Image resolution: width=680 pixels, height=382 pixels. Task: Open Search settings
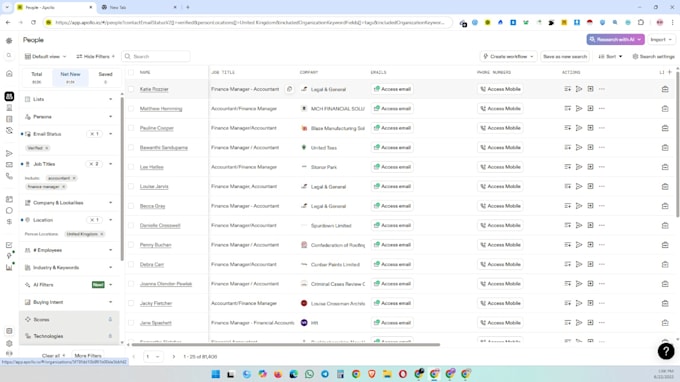[x=653, y=56]
